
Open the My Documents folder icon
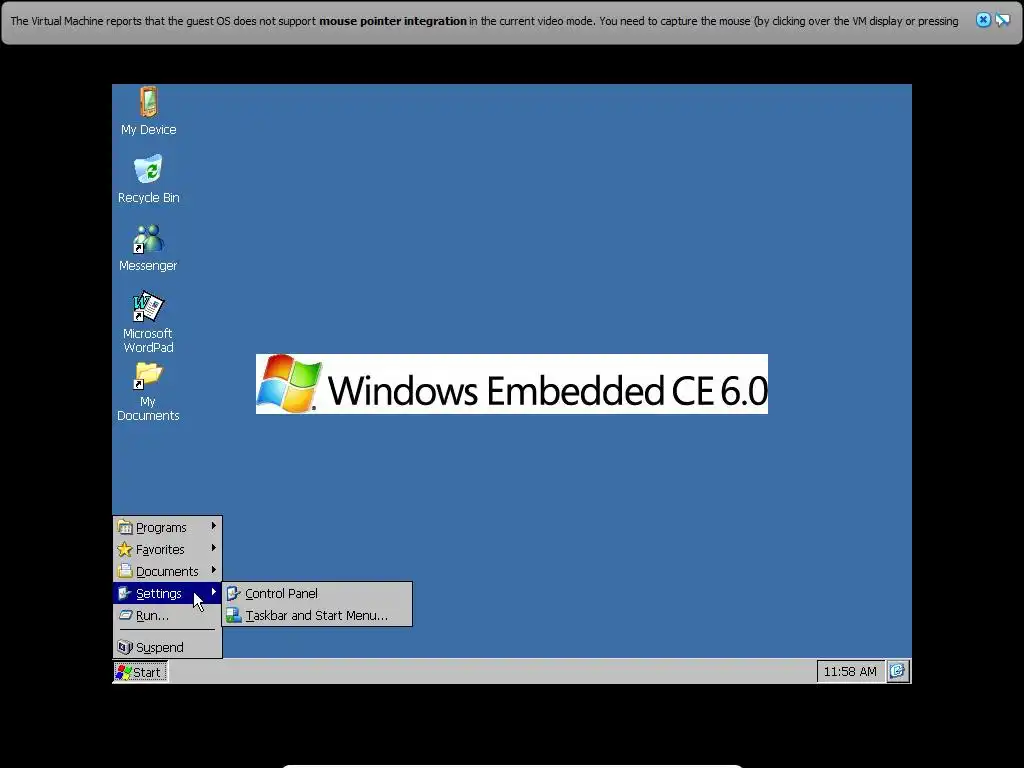coord(148,392)
